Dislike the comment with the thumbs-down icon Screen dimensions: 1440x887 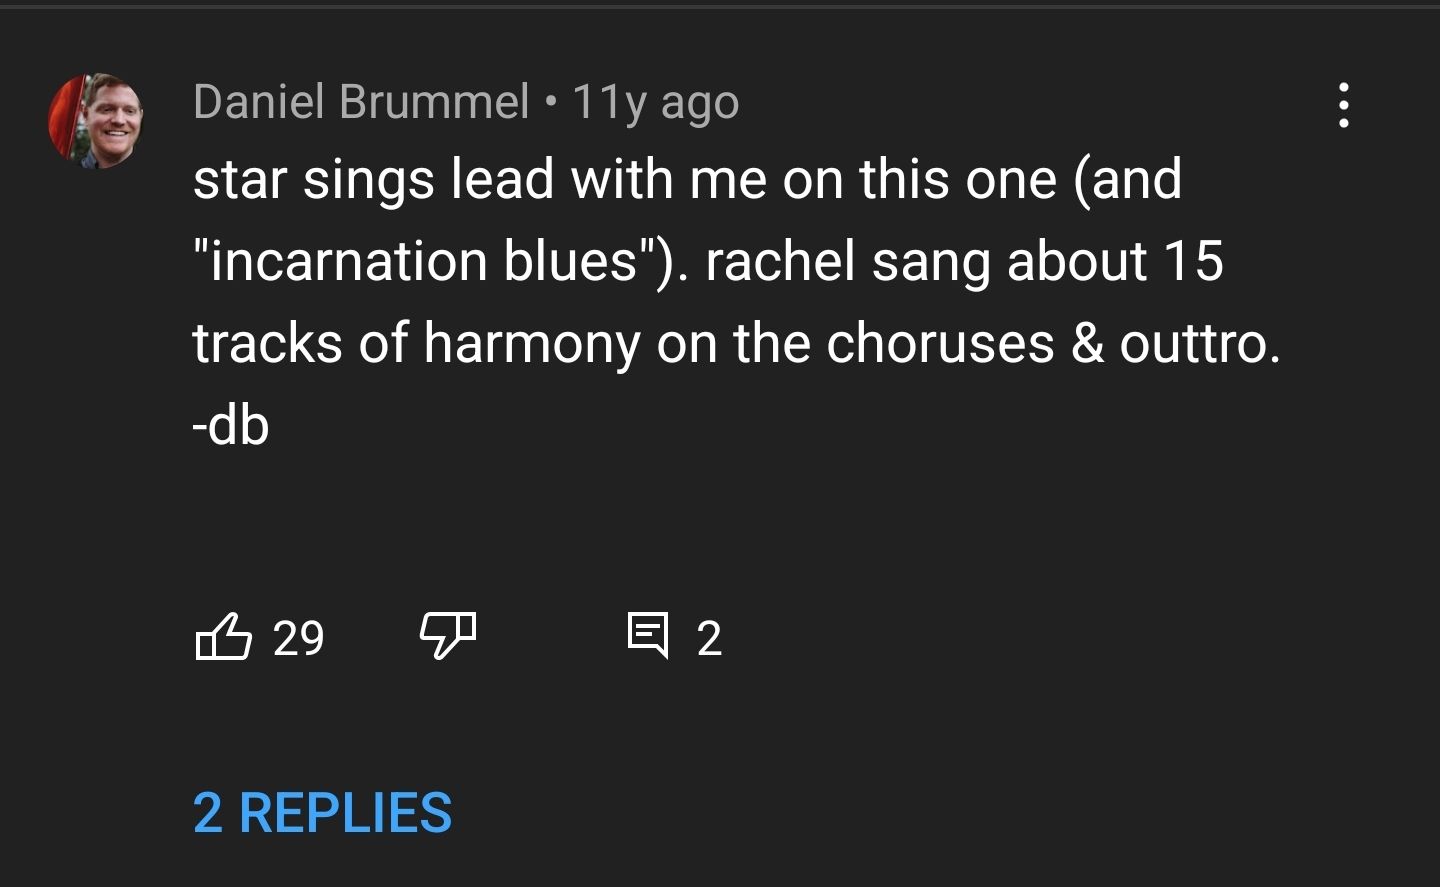point(447,637)
